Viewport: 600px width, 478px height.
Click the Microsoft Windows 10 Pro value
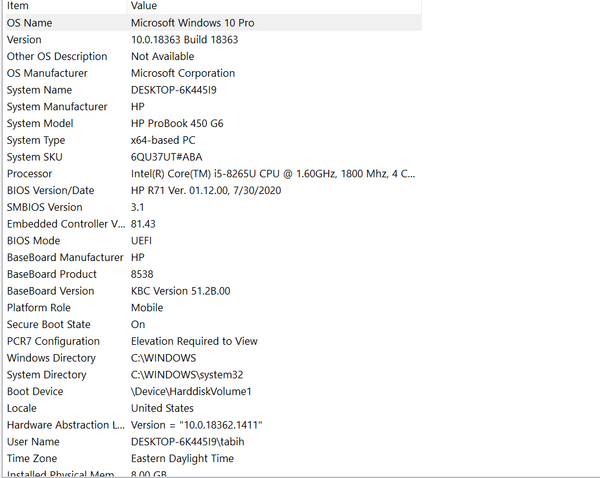[192, 23]
